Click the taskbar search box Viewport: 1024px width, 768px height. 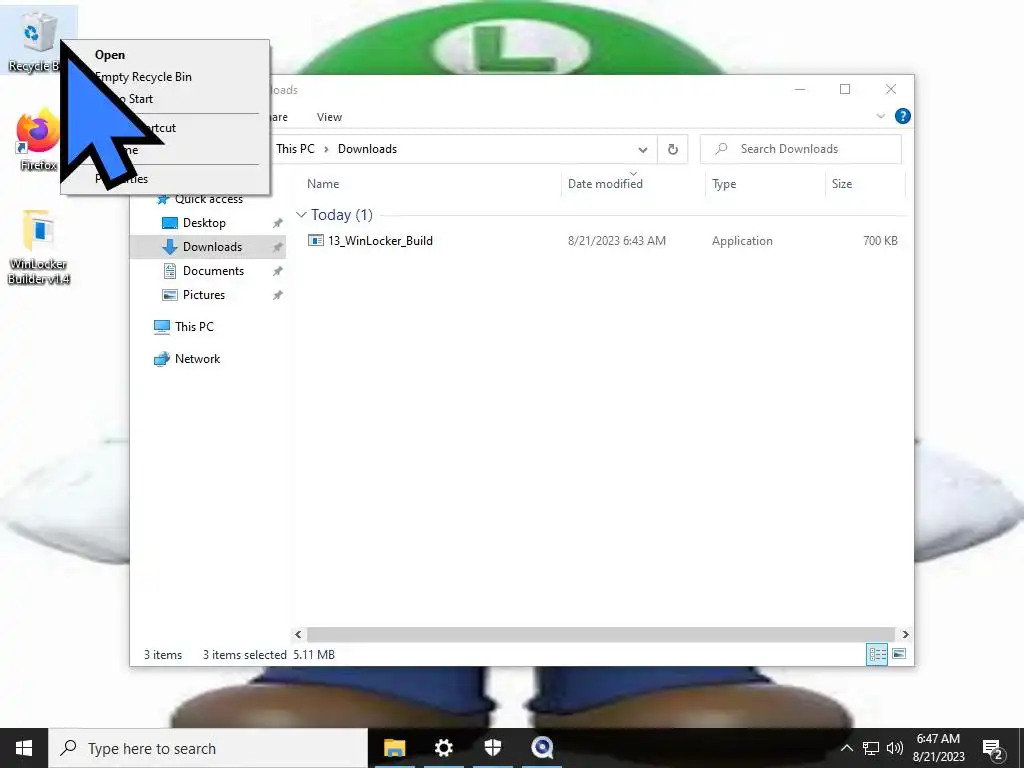click(x=208, y=748)
